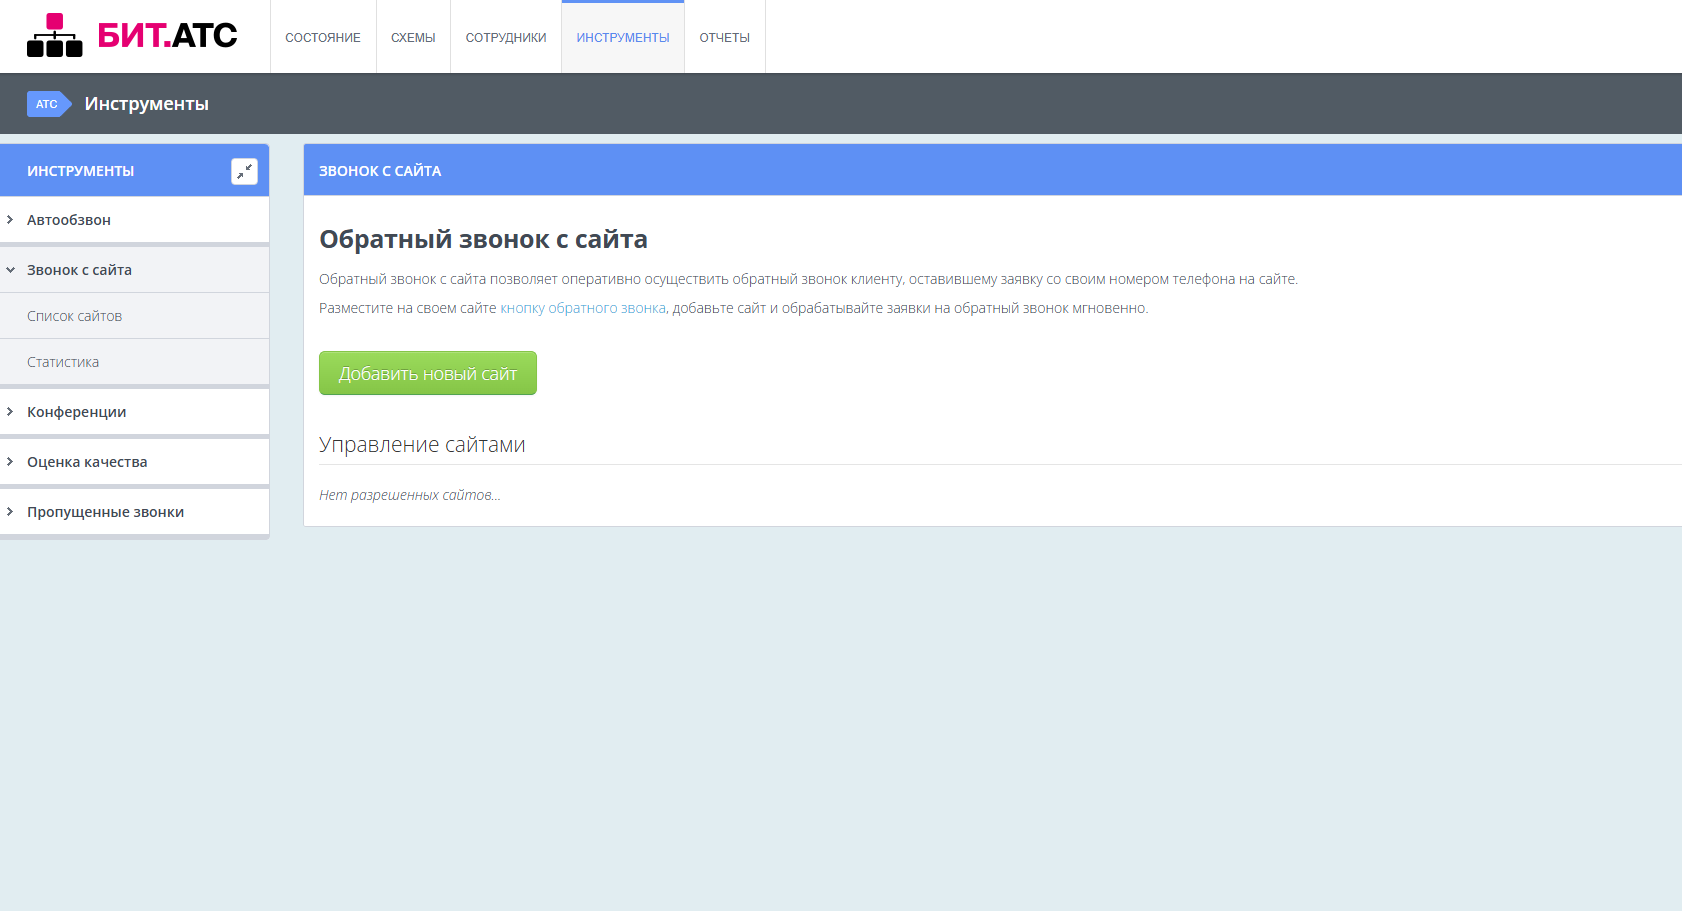The image size is (1682, 911).
Task: Collapse the sidebar with the arrows icon
Action: (244, 171)
